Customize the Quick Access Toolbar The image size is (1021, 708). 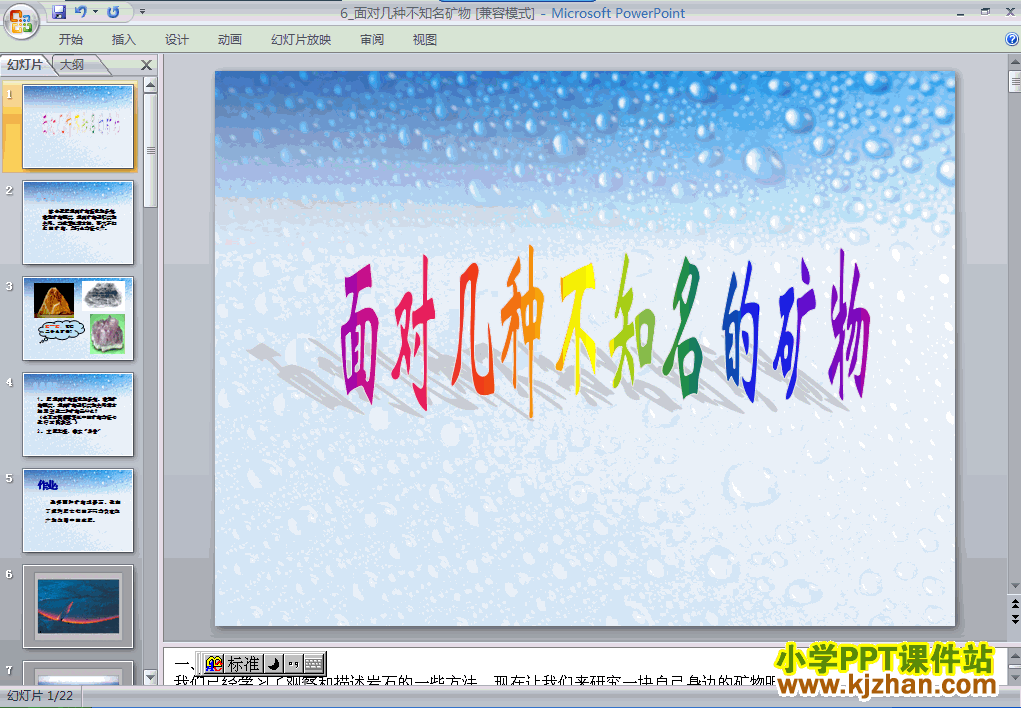point(142,12)
